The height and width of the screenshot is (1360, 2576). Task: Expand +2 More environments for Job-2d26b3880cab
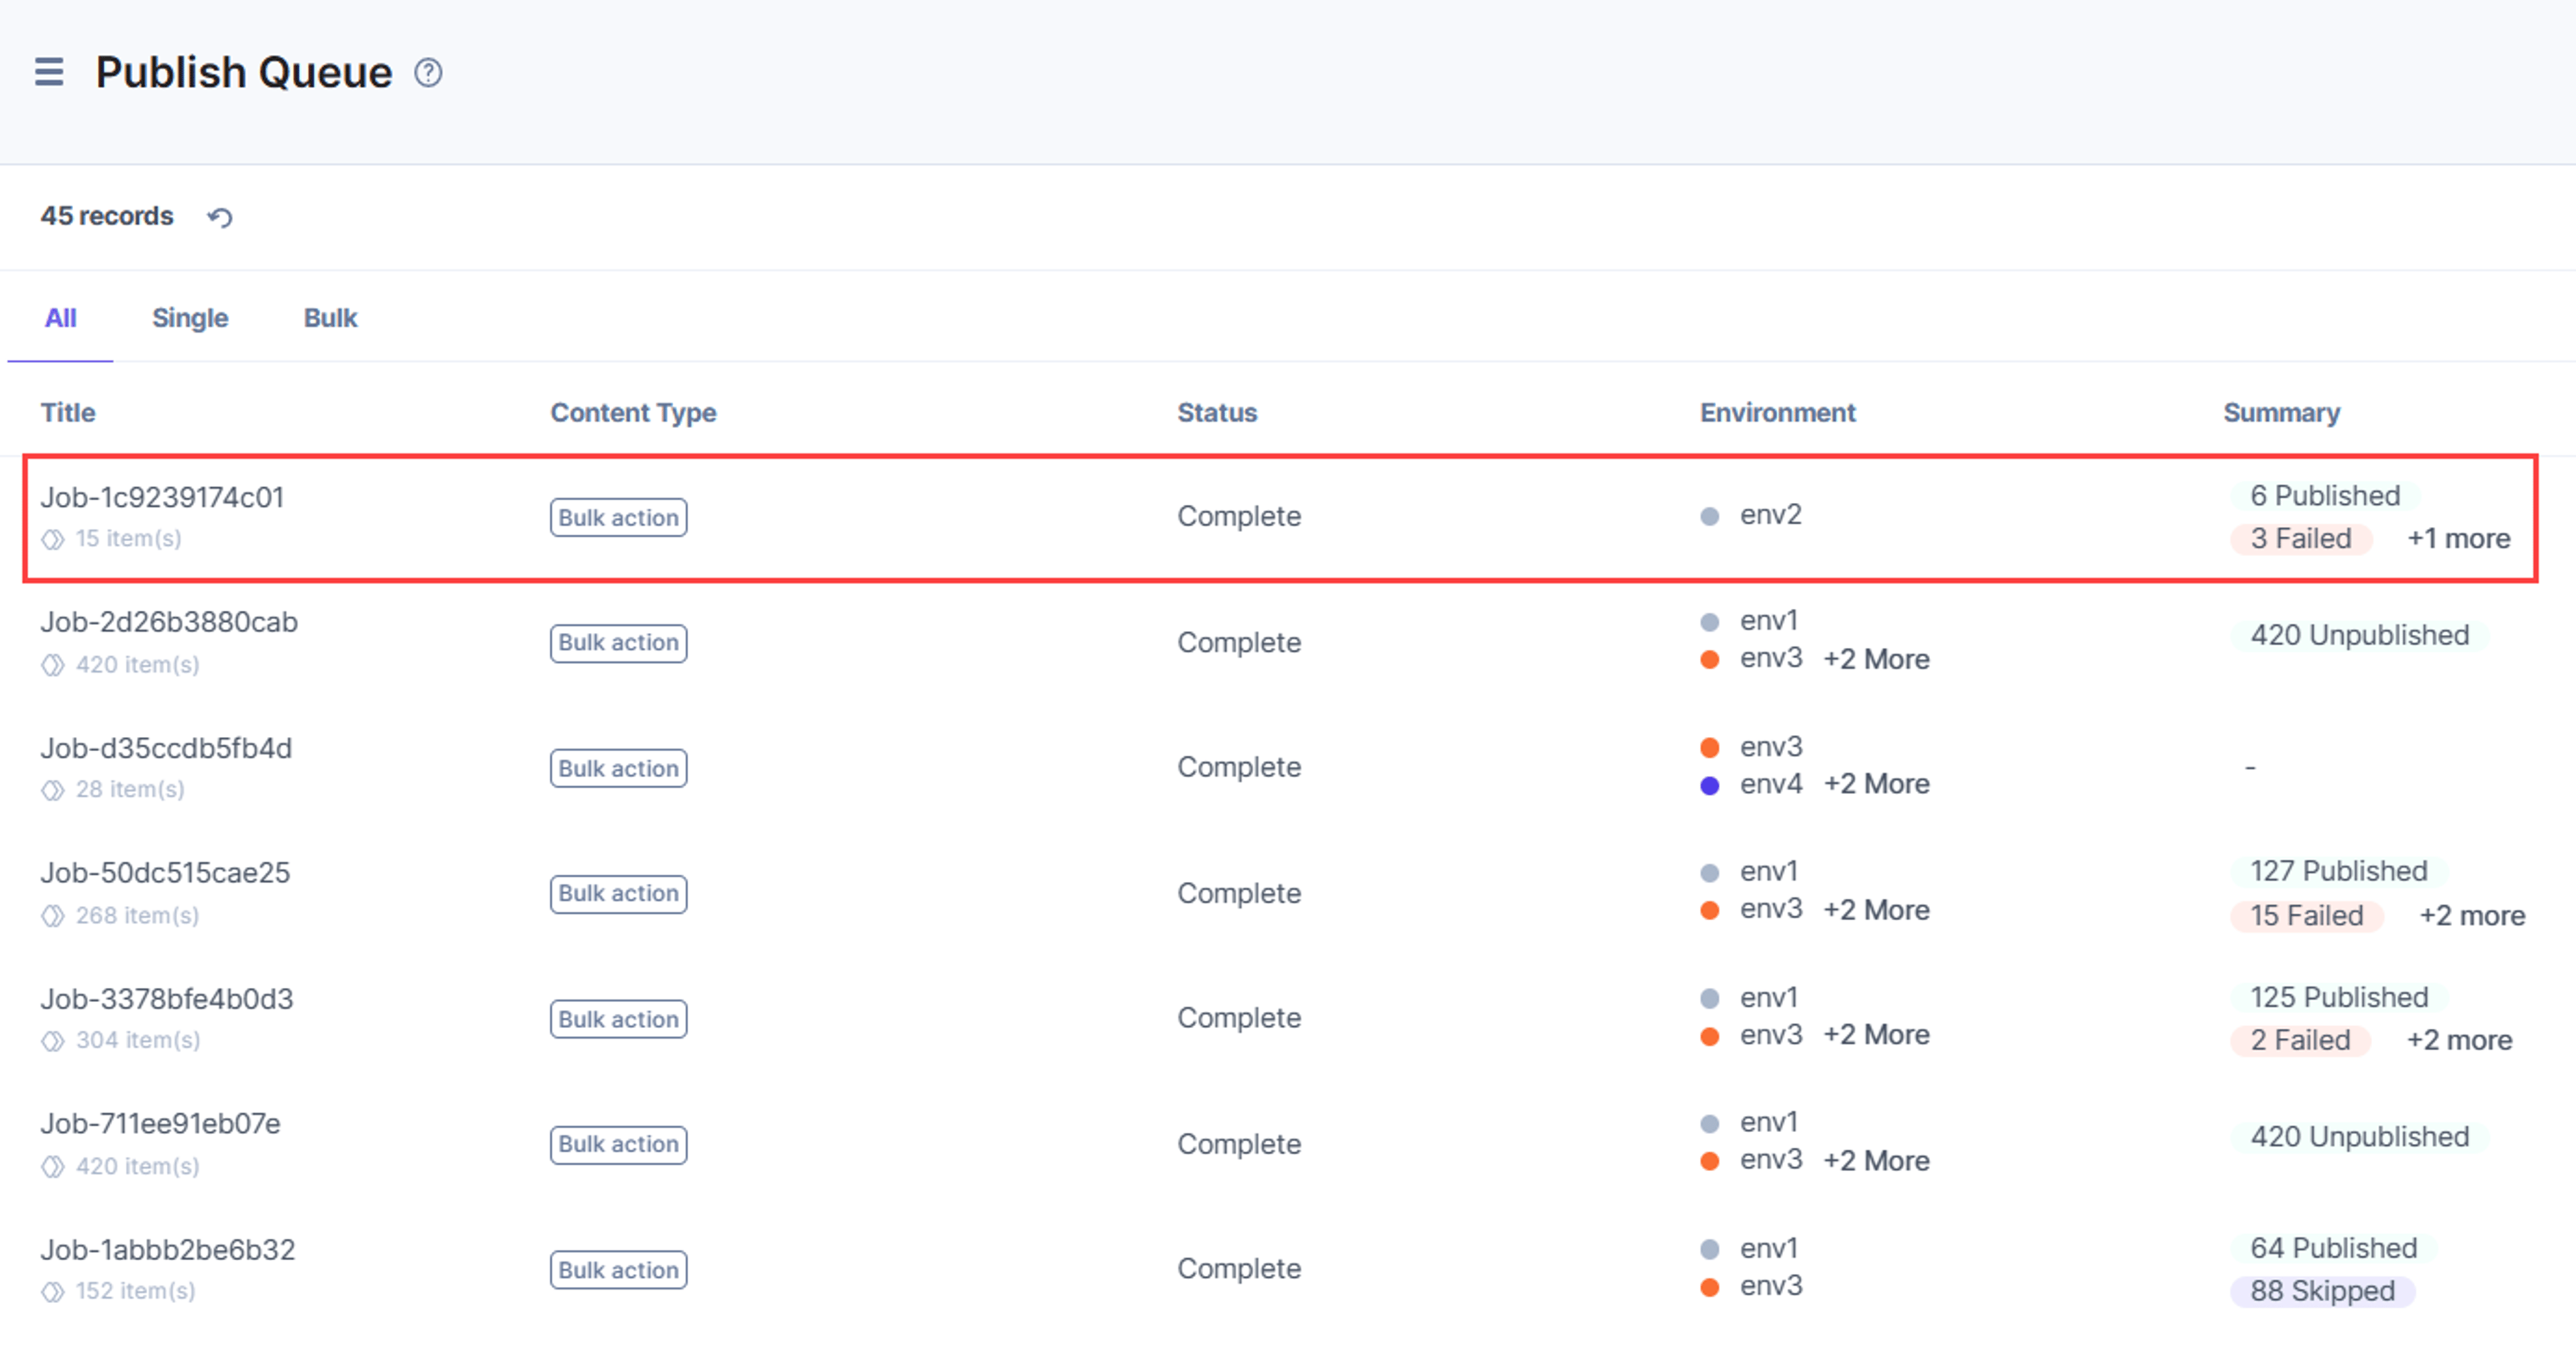(1876, 660)
